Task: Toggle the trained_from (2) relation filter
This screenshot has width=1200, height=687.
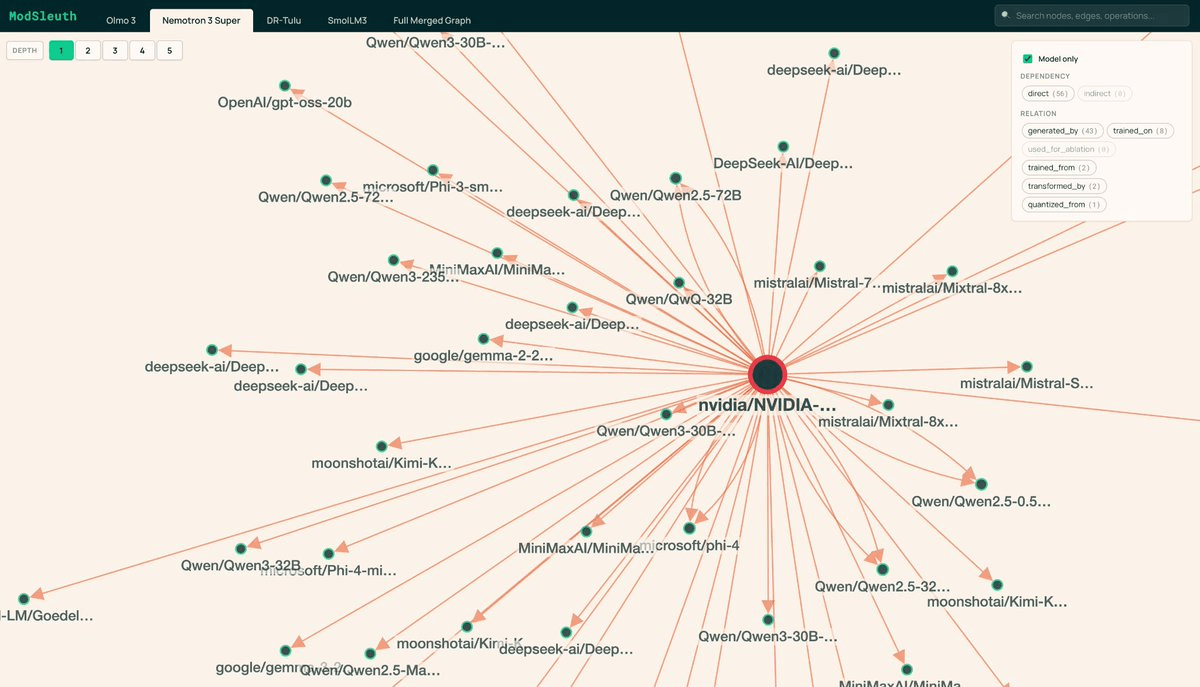Action: click(1058, 168)
